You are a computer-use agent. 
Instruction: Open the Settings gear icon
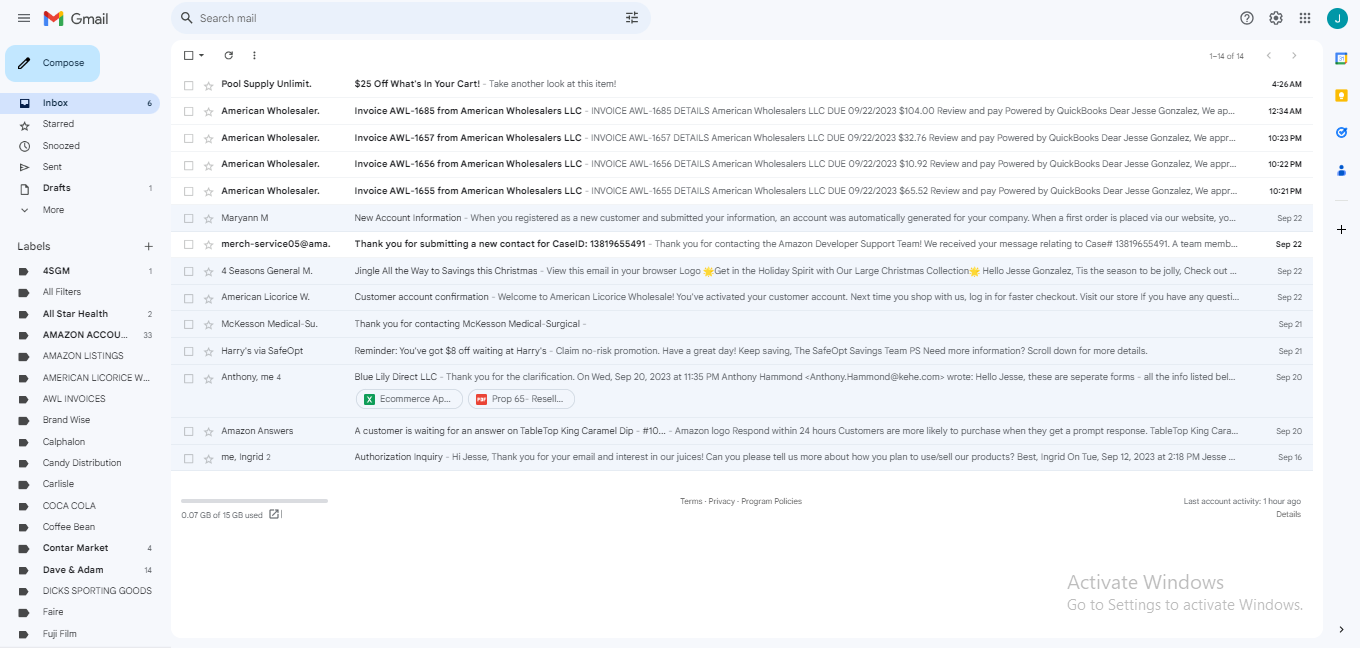tap(1276, 18)
